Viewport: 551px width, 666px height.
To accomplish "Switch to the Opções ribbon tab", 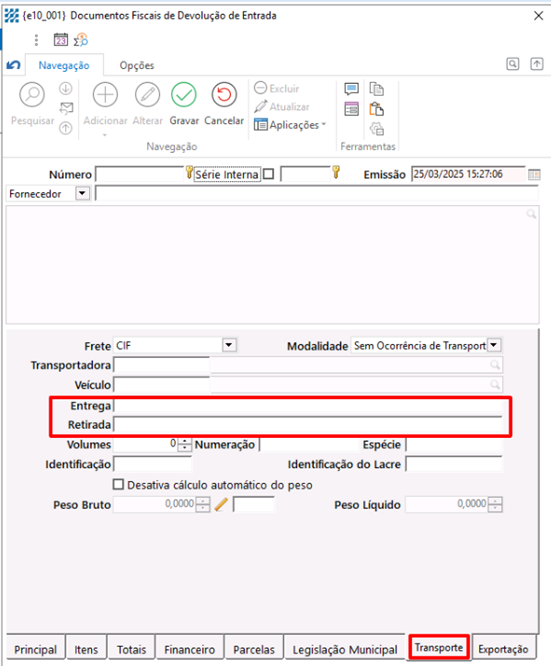I will point(137,65).
